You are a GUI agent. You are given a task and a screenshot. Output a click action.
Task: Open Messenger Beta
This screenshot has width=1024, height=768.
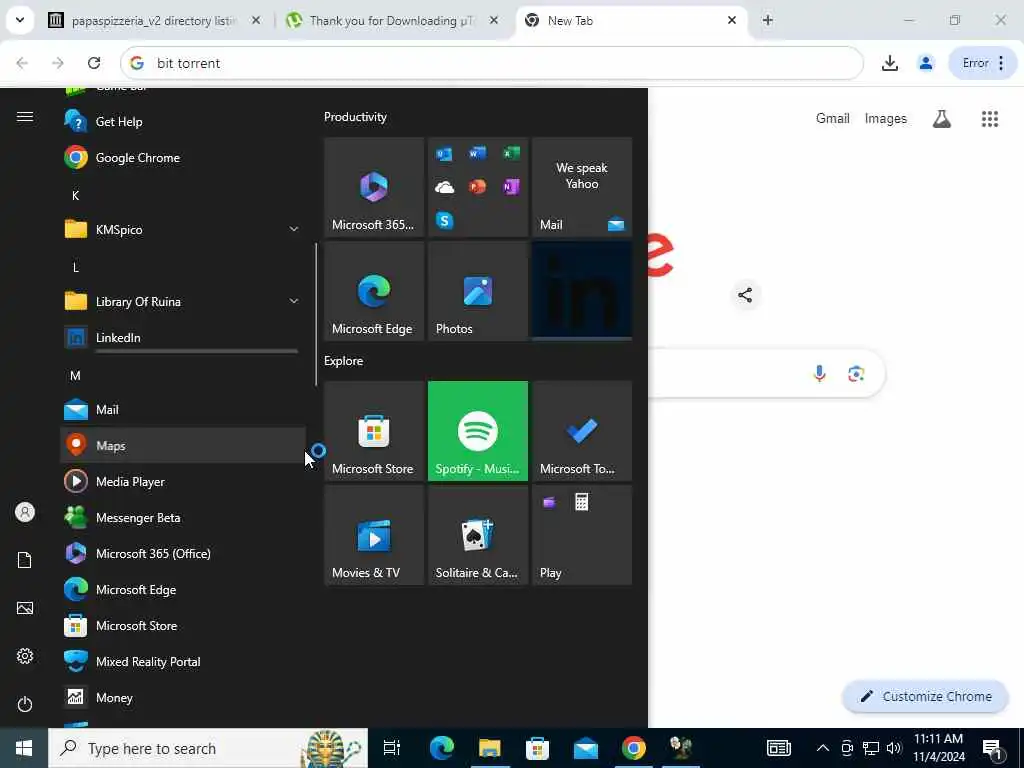coord(183,517)
